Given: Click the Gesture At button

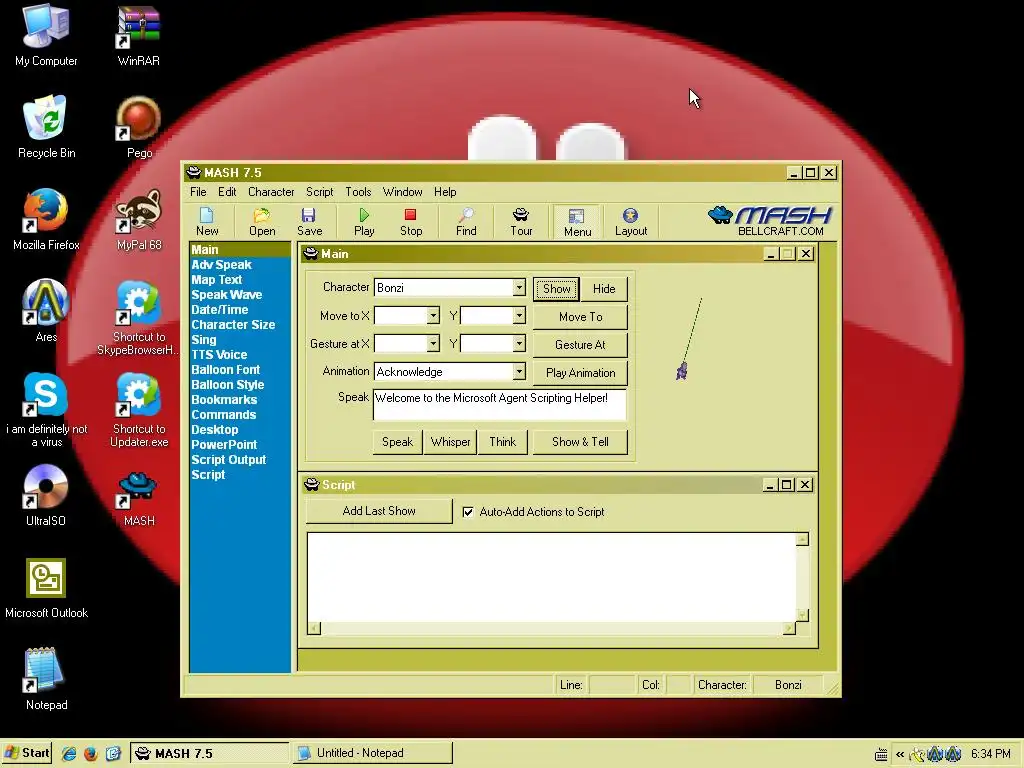Looking at the screenshot, I should 580,345.
